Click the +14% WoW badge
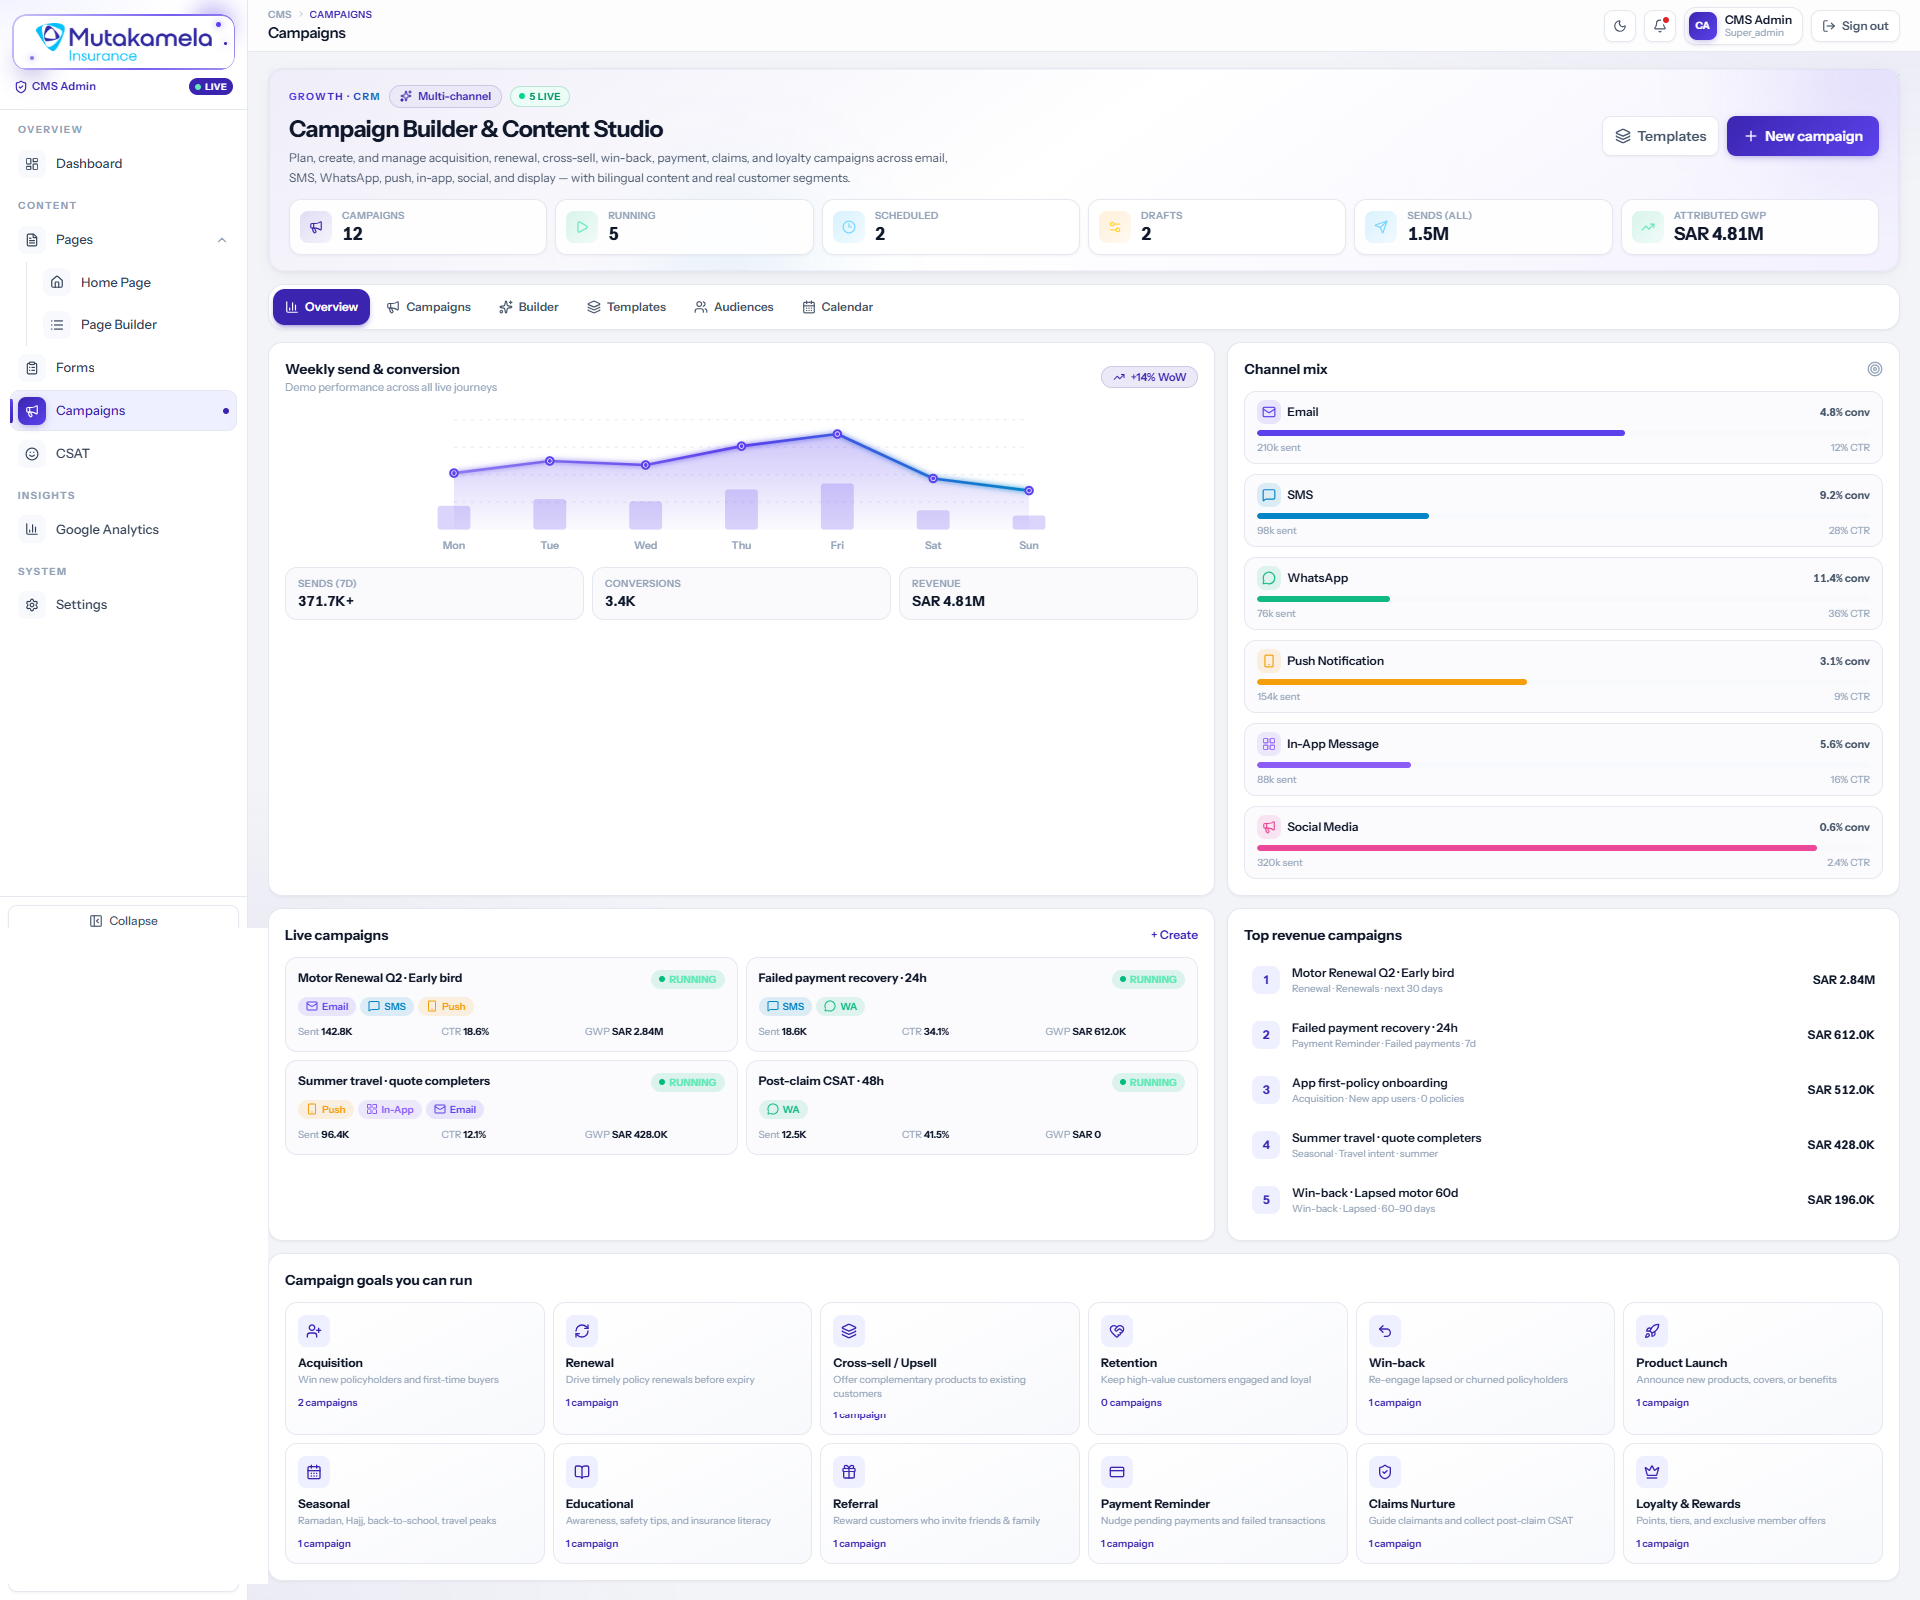Image resolution: width=1920 pixels, height=1600 pixels. [x=1149, y=377]
